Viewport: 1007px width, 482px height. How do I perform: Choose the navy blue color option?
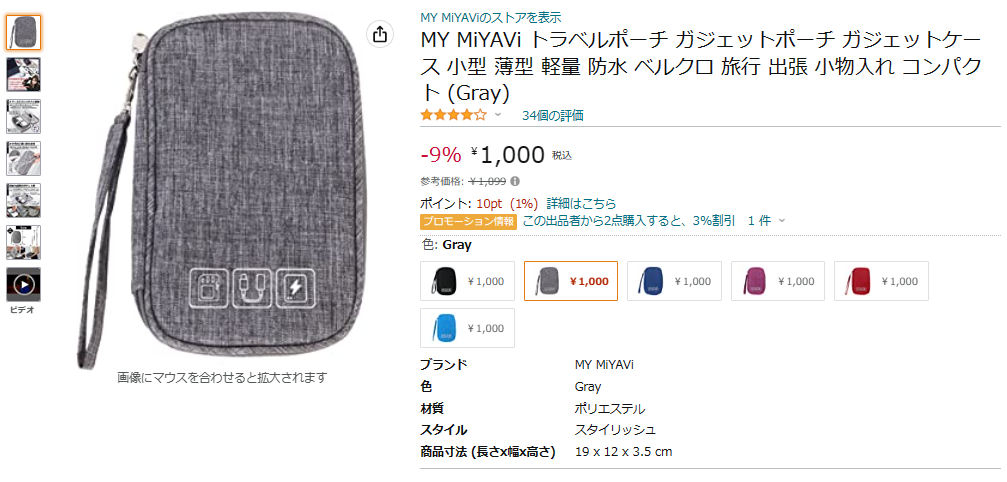[675, 281]
